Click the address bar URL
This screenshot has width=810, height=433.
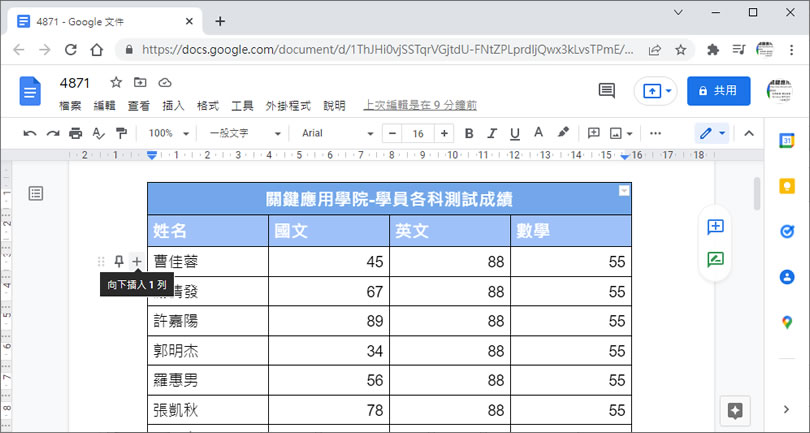[387, 50]
